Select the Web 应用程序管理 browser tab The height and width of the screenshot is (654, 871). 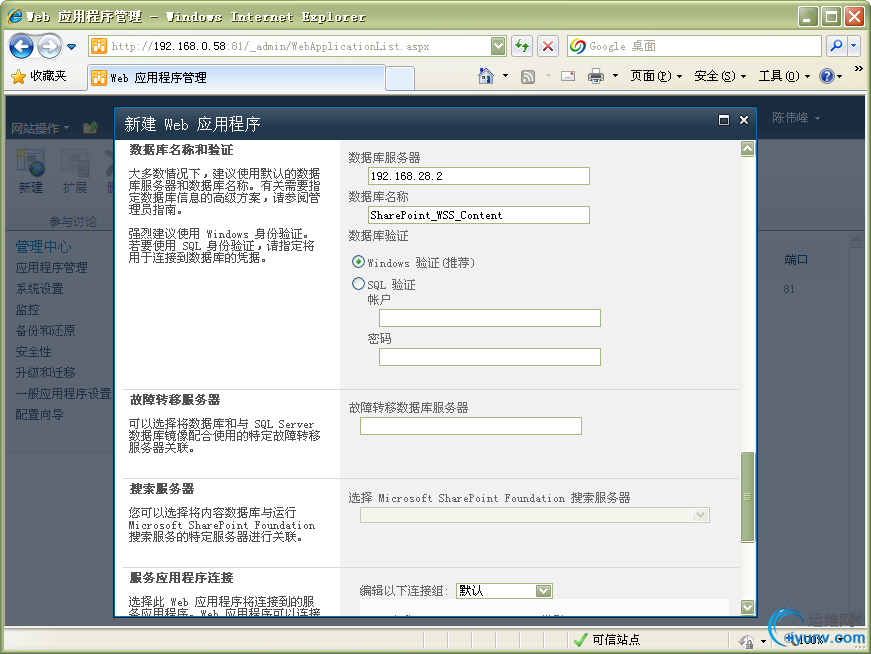(236, 78)
